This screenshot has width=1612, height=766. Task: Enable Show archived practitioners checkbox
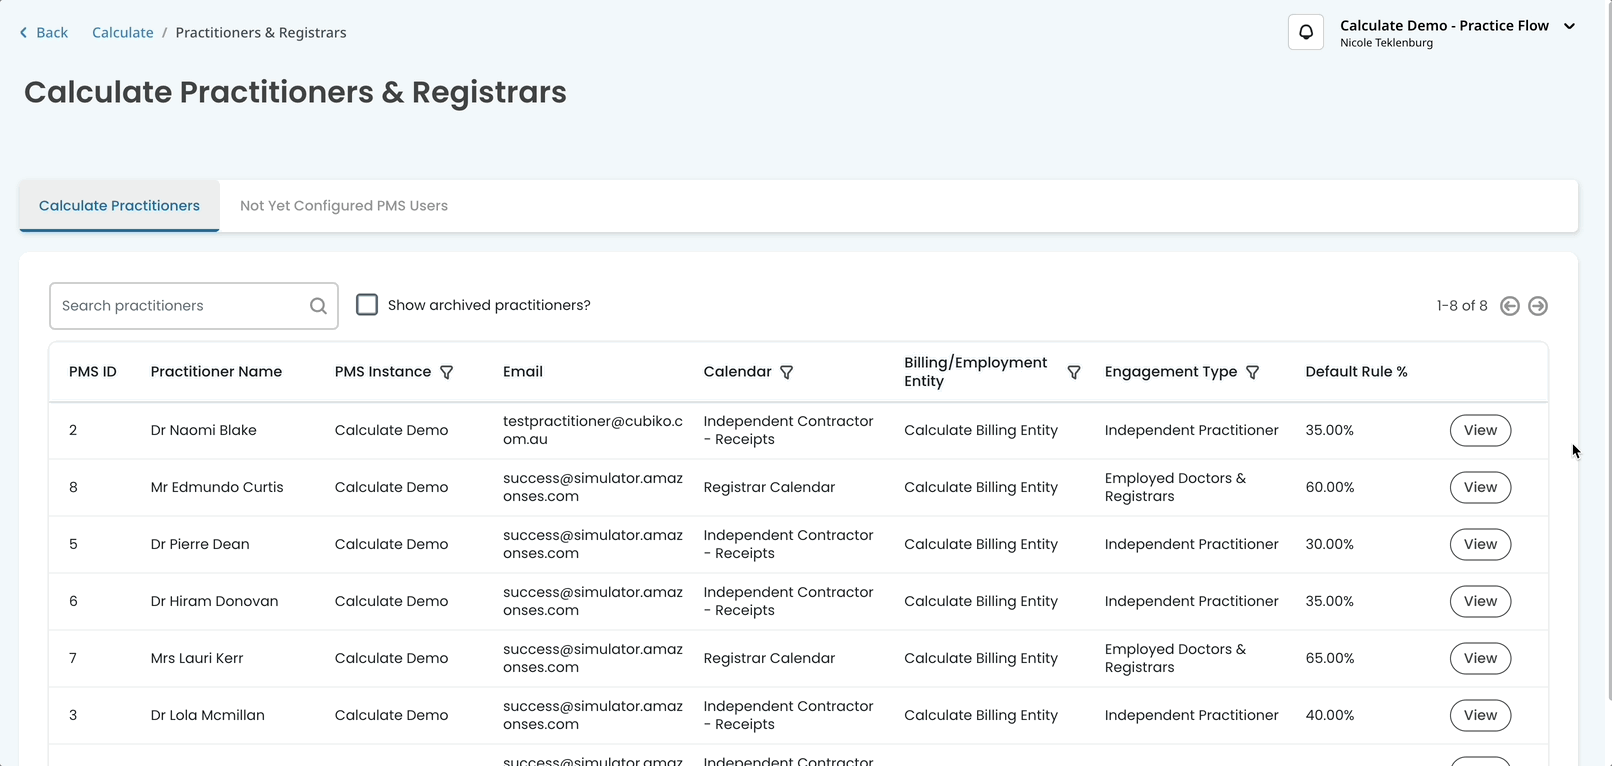point(367,305)
